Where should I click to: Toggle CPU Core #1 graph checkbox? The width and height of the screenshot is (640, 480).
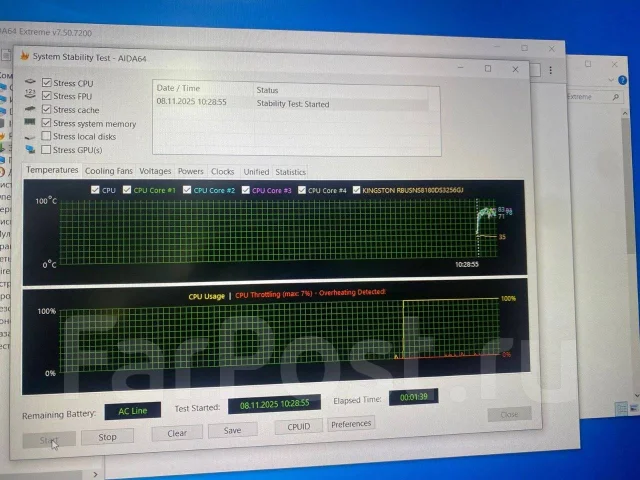coord(127,190)
